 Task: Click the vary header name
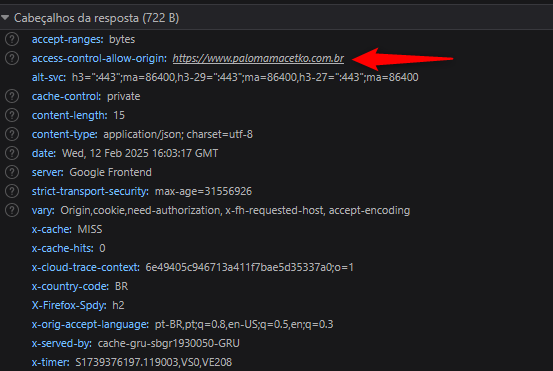pos(43,211)
